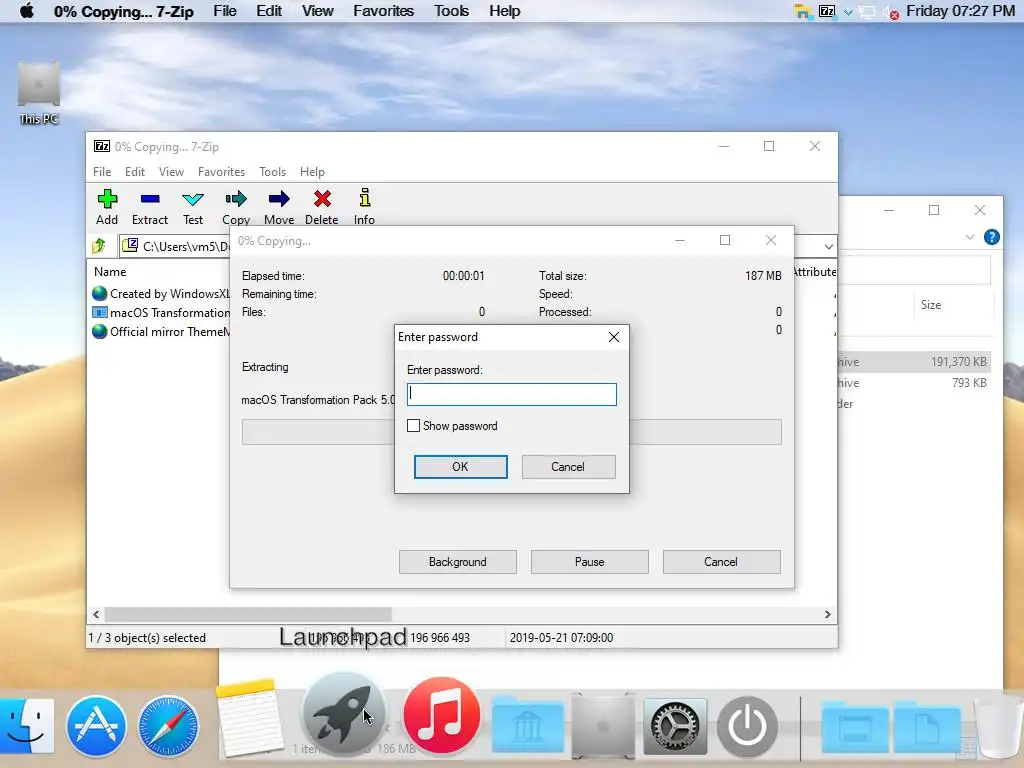The width and height of the screenshot is (1024, 768).
Task: Enable the Show password checkbox
Action: pyautogui.click(x=413, y=426)
